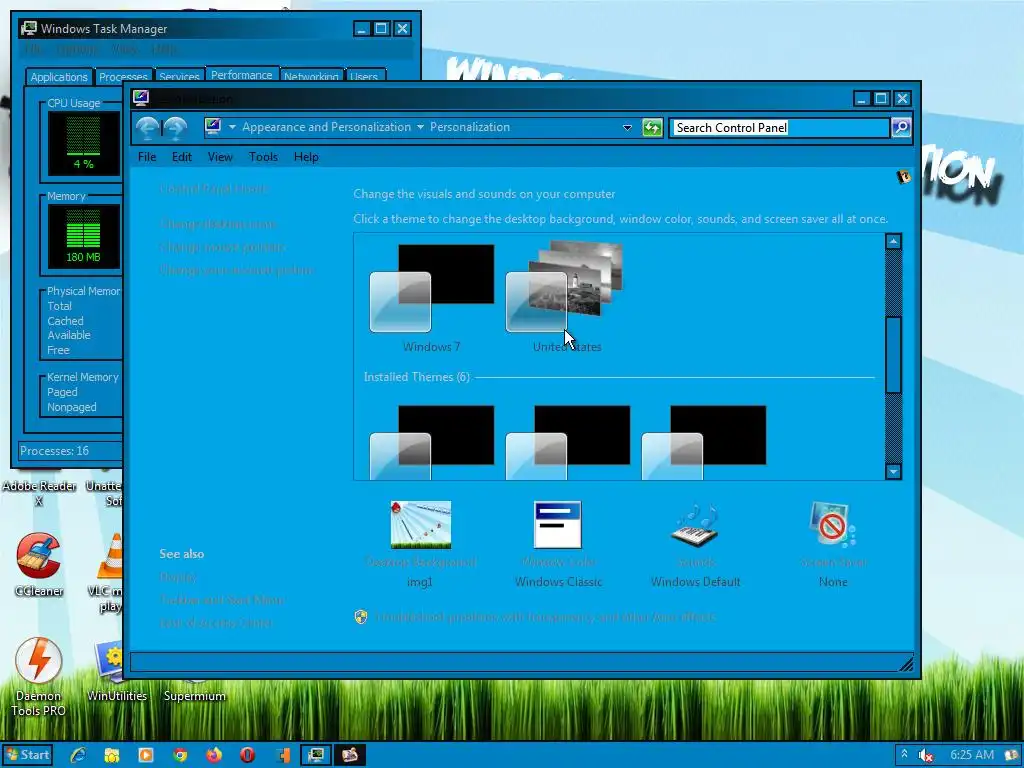The width and height of the screenshot is (1024, 768).
Task: Click the Show desktop tray icon
Action: point(1012,755)
